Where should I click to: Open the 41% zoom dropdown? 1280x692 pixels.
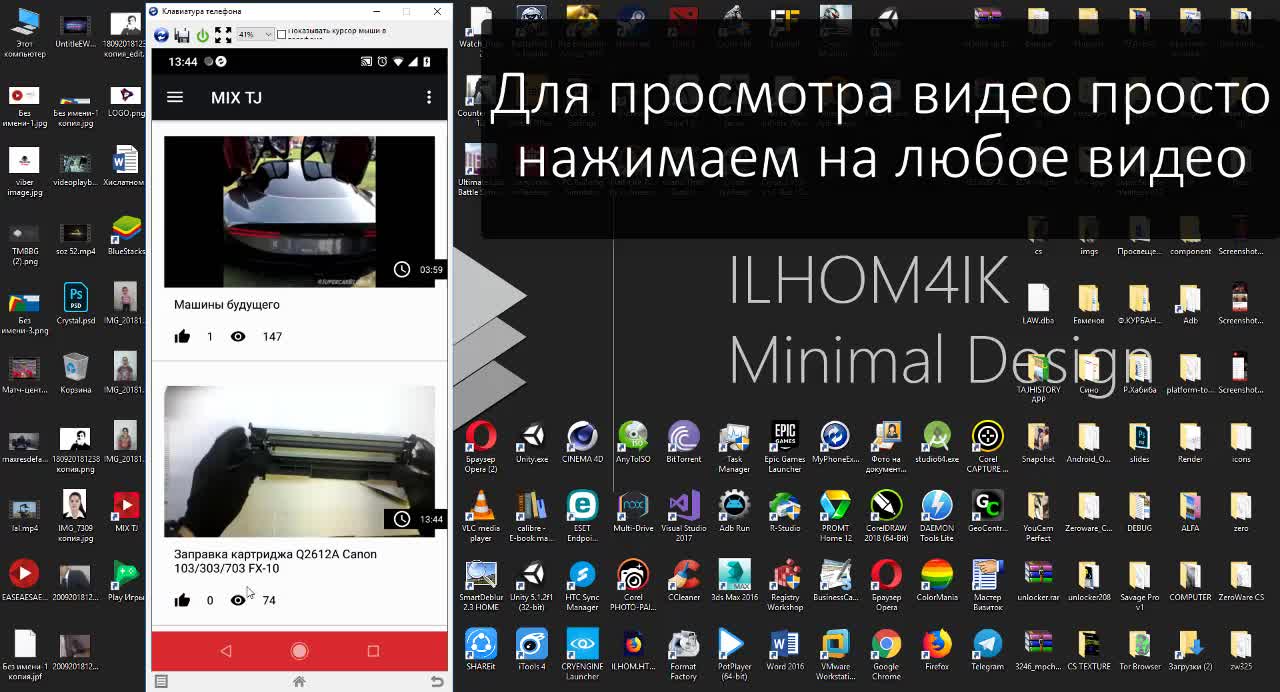[x=255, y=35]
